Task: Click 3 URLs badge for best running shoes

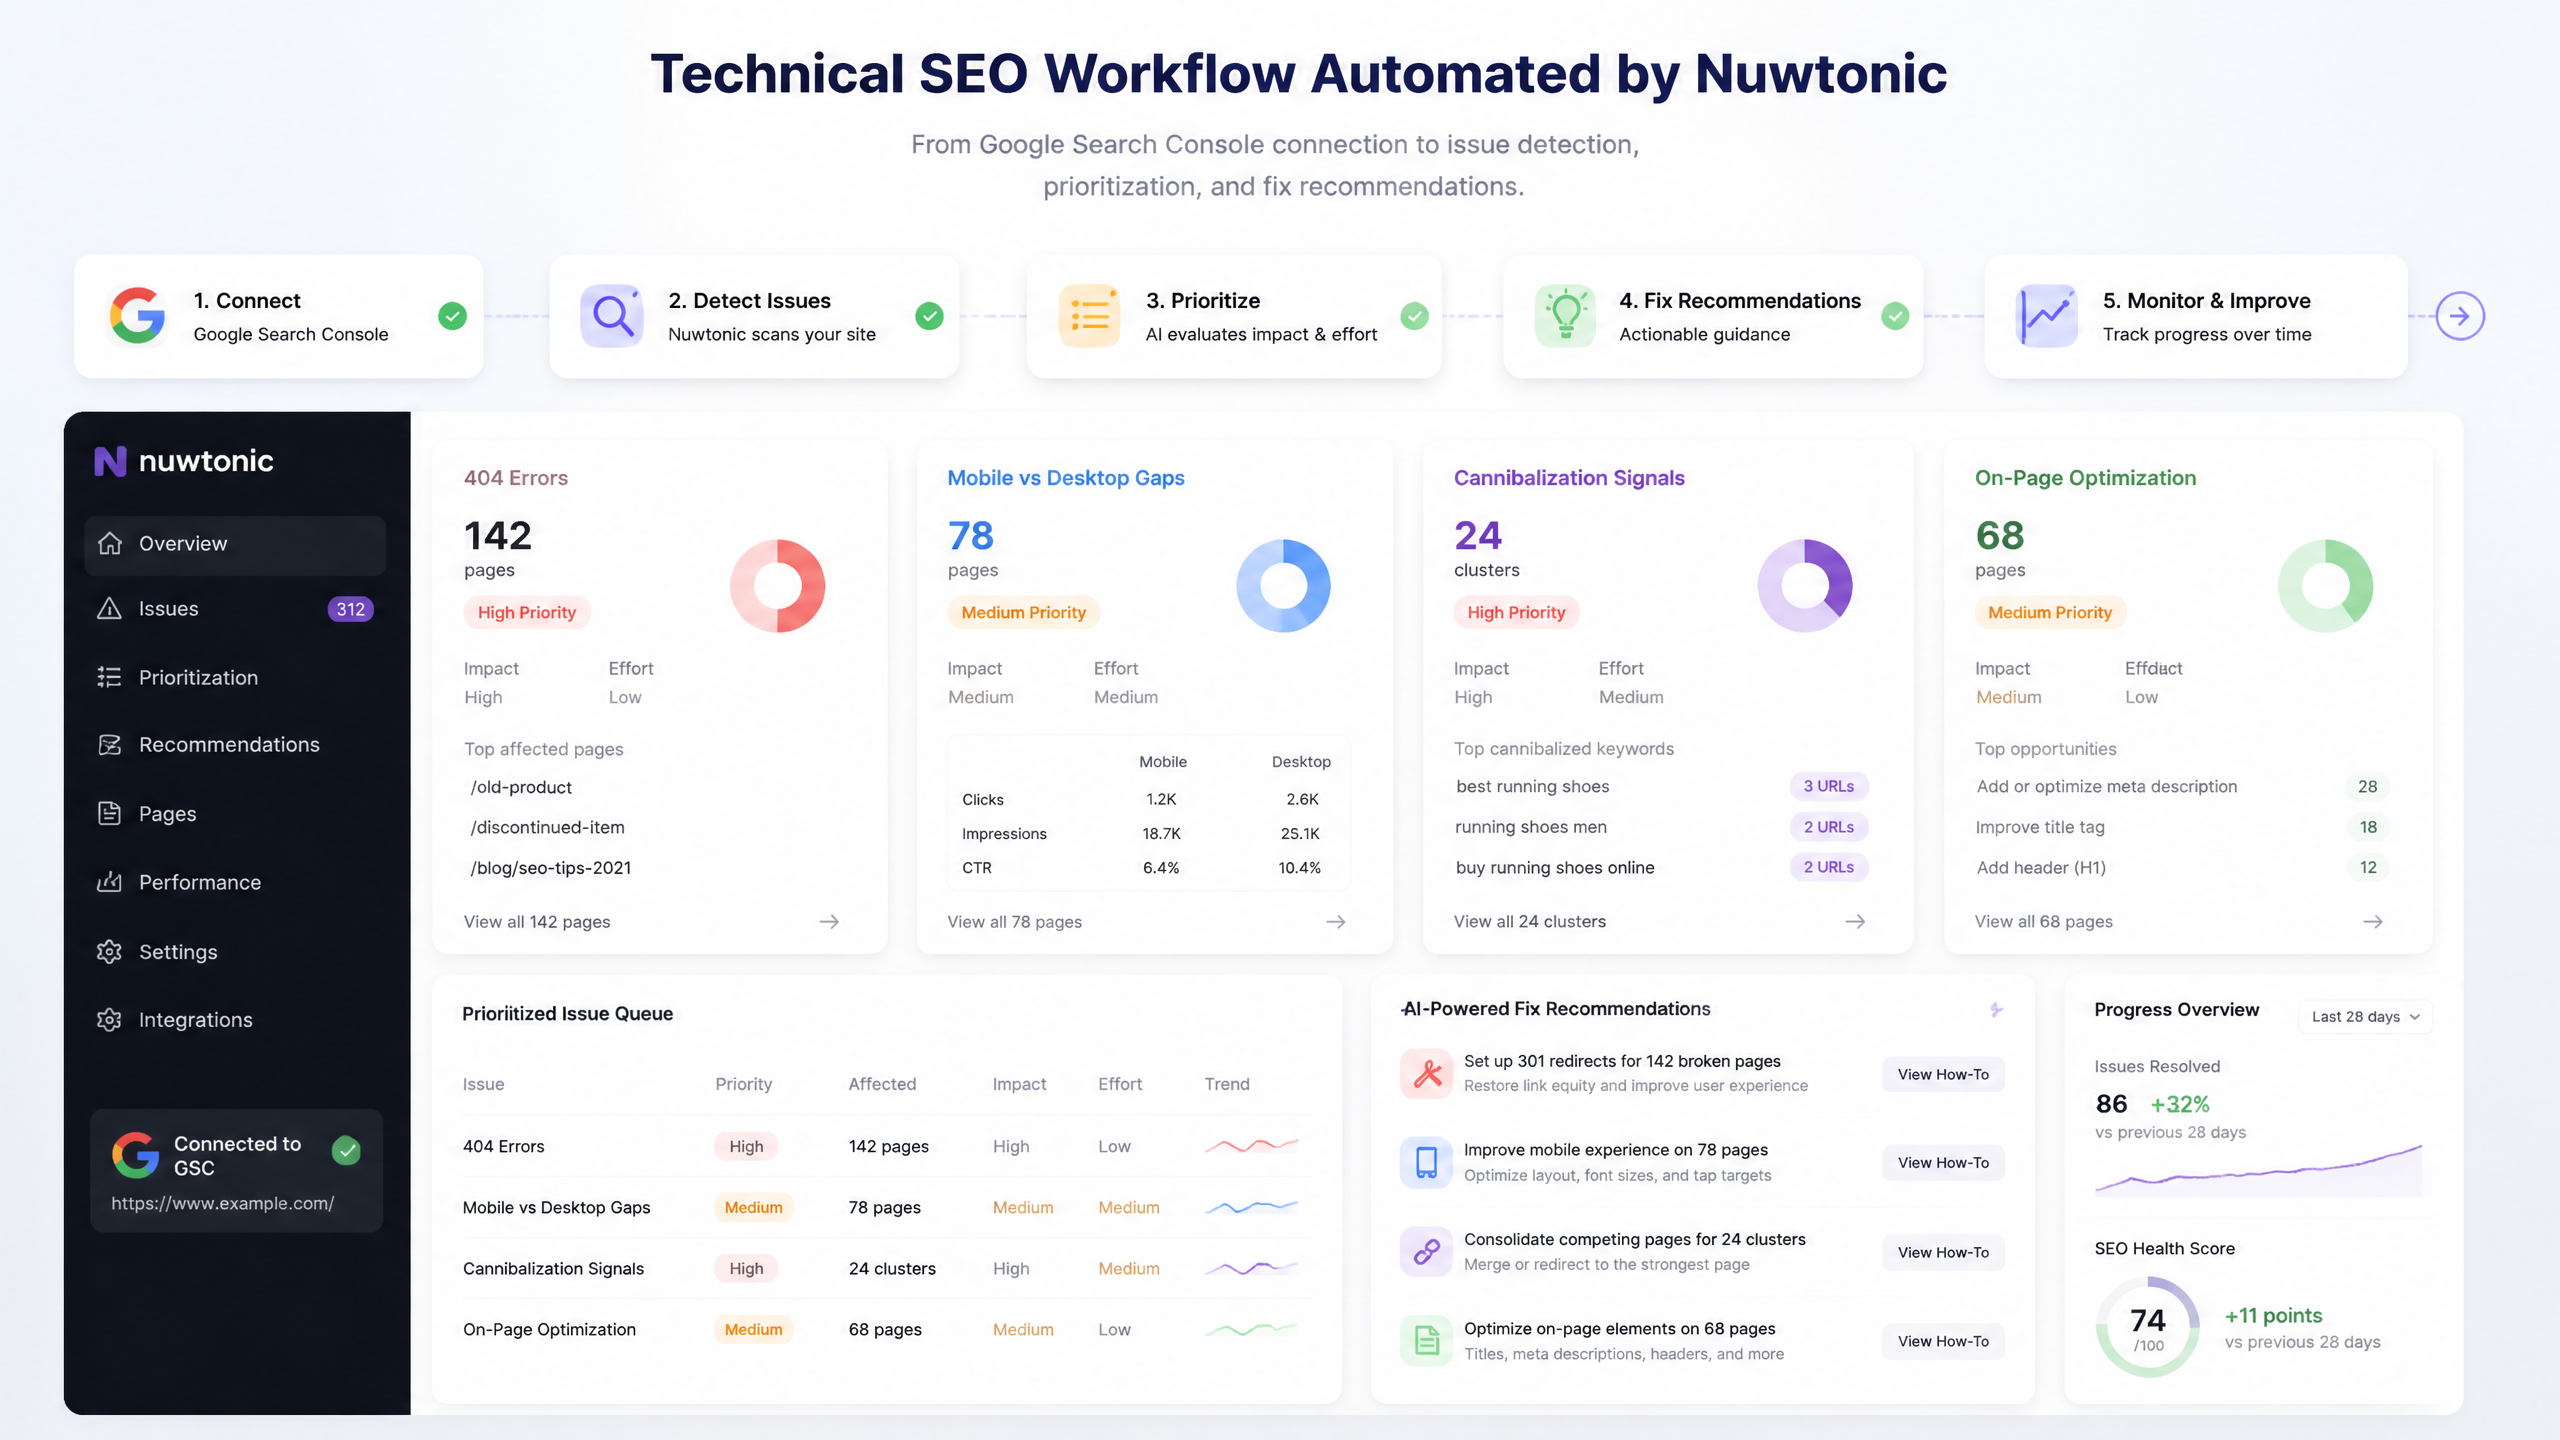Action: [1828, 787]
